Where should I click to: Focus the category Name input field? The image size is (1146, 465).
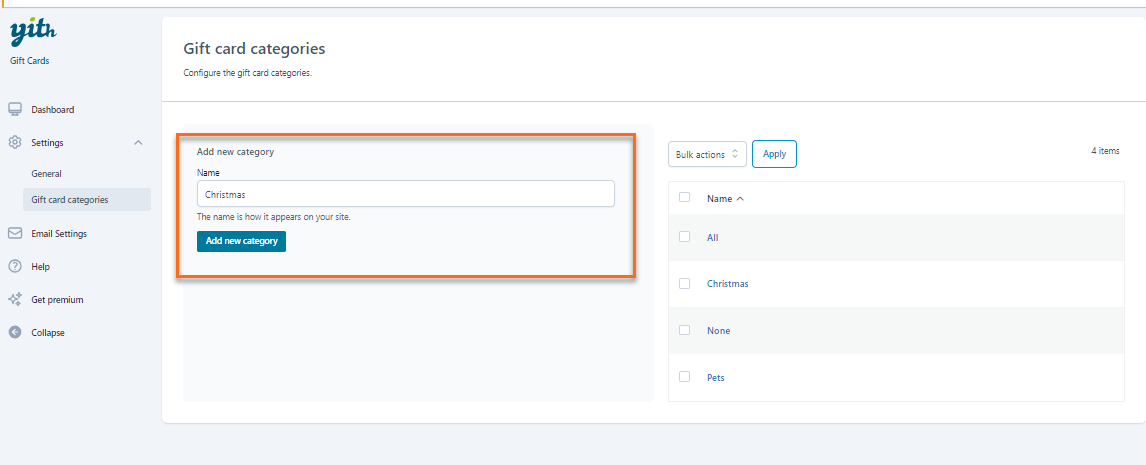[x=405, y=194]
